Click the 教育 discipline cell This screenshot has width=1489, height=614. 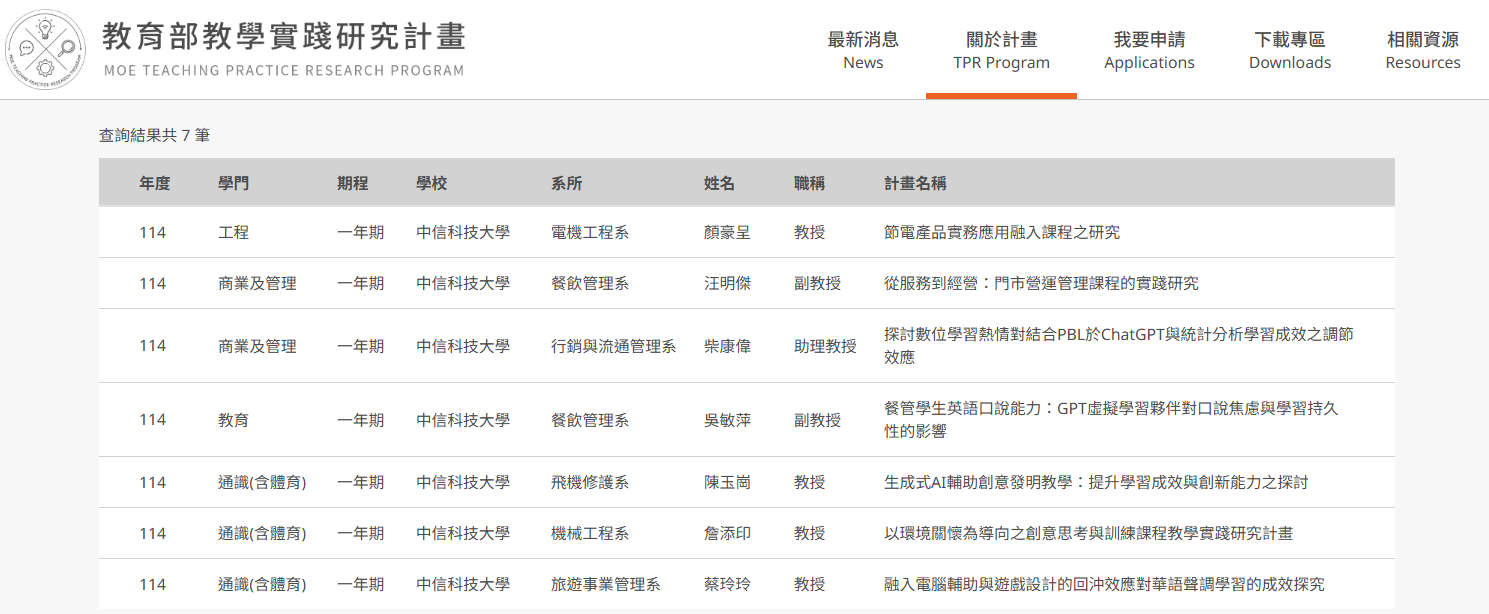[234, 420]
